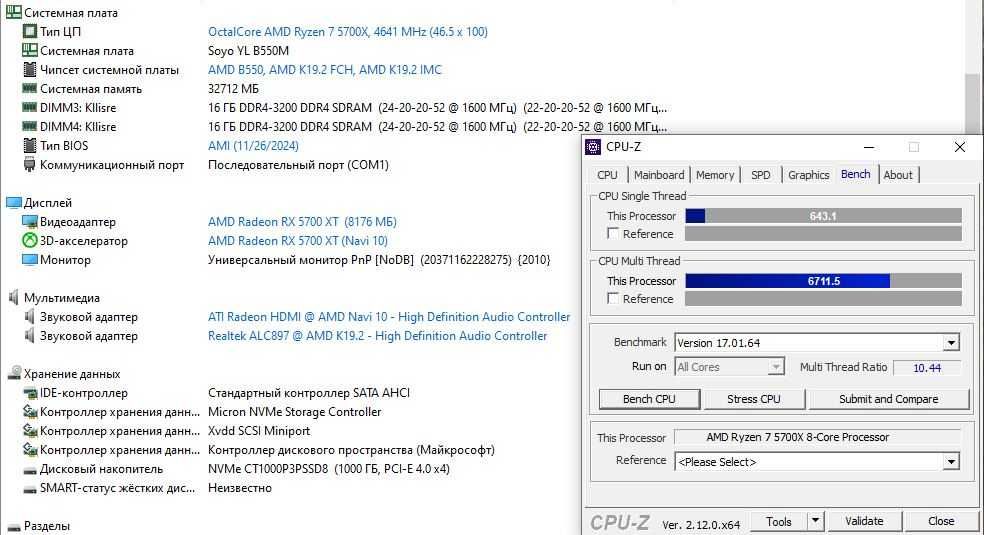Click the speaker icon for ATI Radeon HDMI adapter
This screenshot has width=984, height=535.
point(29,316)
